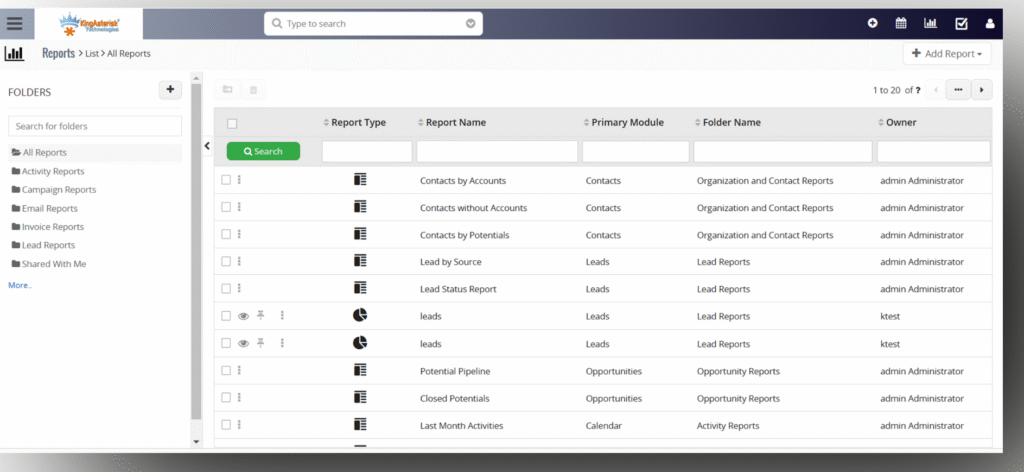Select the Lead Status Report checkbox
1024x472 pixels.
click(x=226, y=288)
